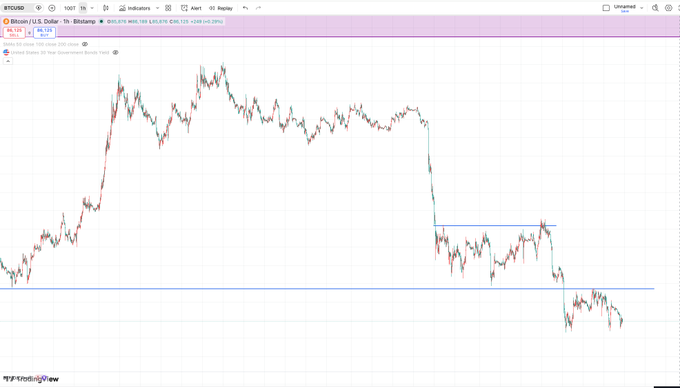Open the quick search magnifier icon
The image size is (680, 388).
[655, 8]
